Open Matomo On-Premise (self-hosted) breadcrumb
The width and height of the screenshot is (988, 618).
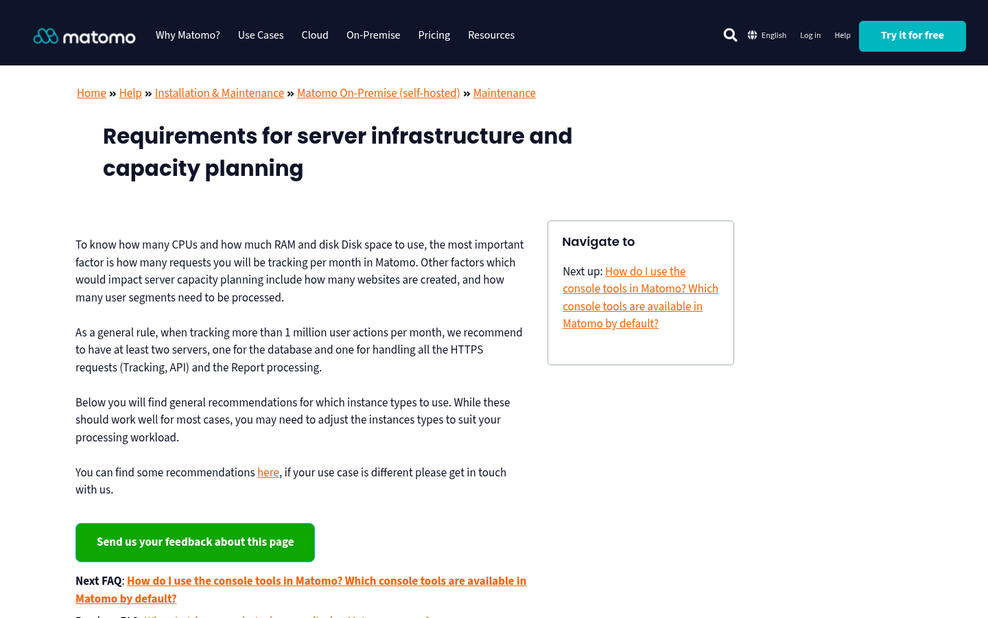click(378, 93)
